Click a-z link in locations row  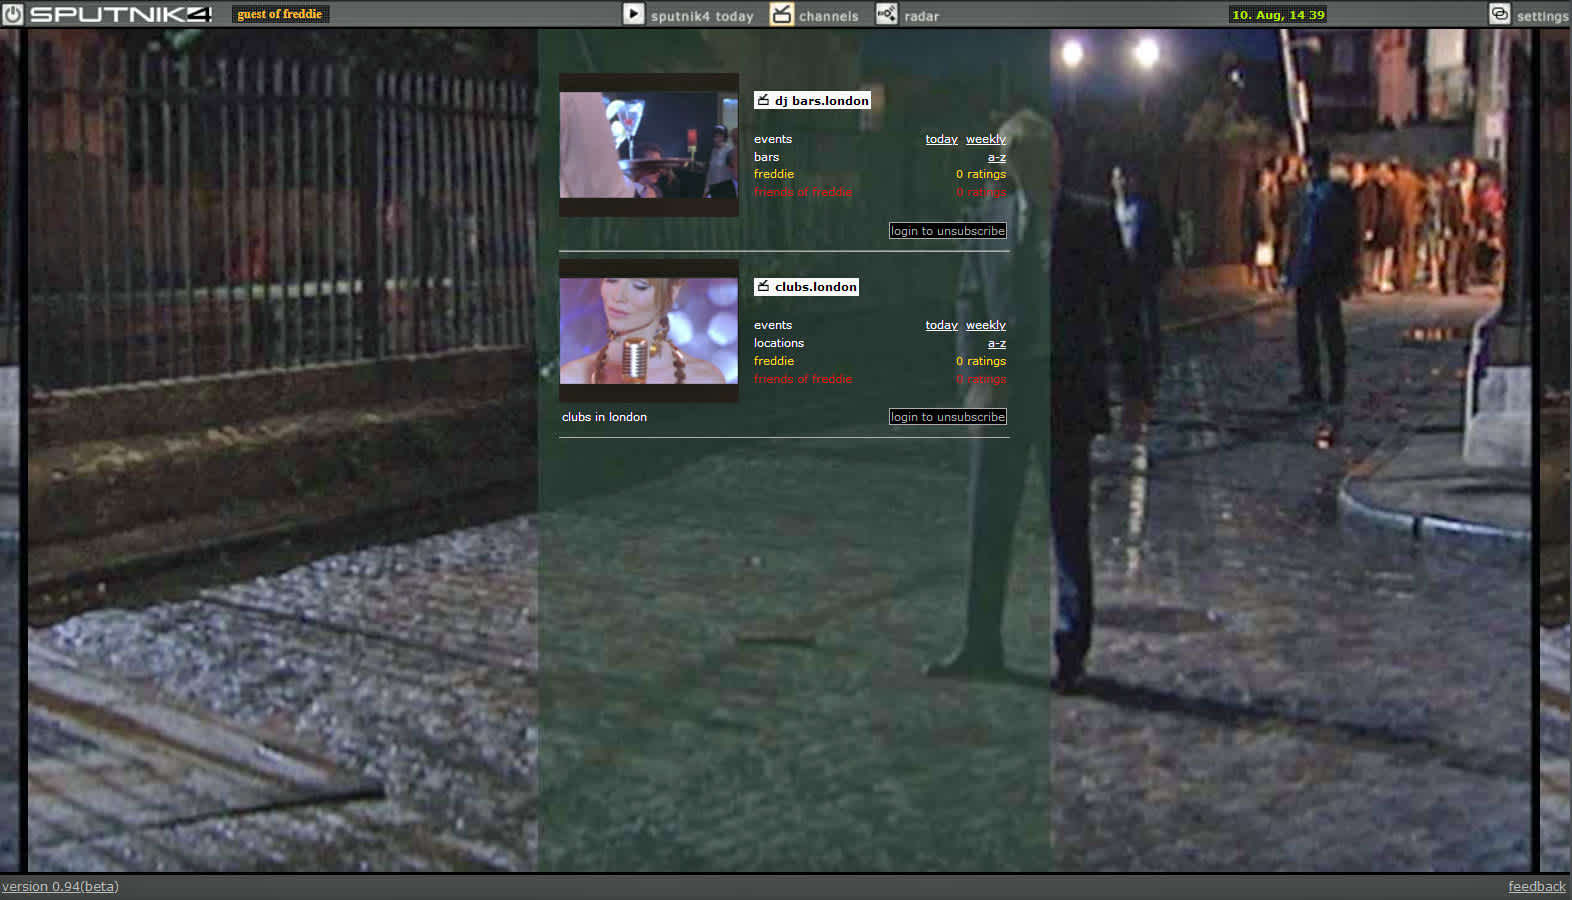point(997,343)
